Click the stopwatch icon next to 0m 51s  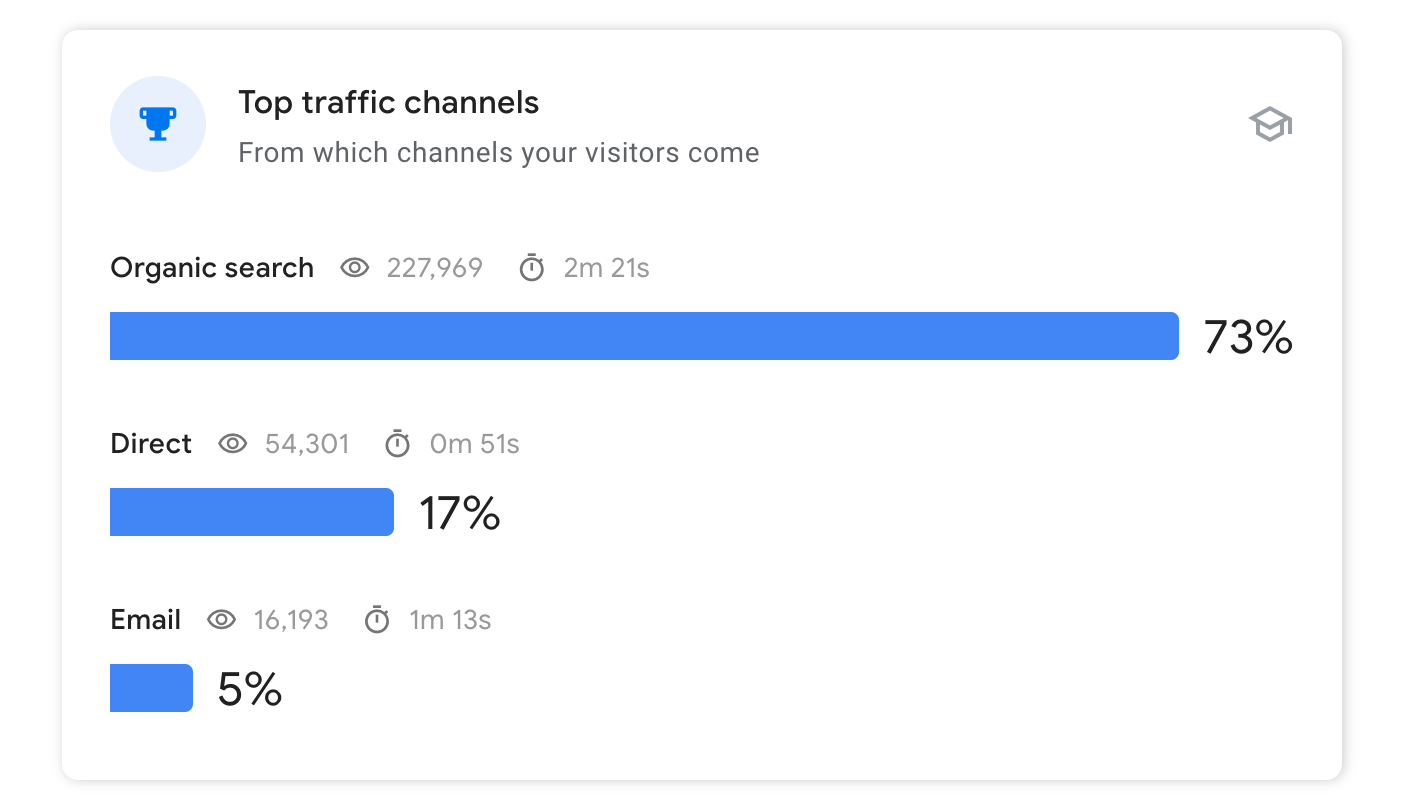pyautogui.click(x=398, y=444)
